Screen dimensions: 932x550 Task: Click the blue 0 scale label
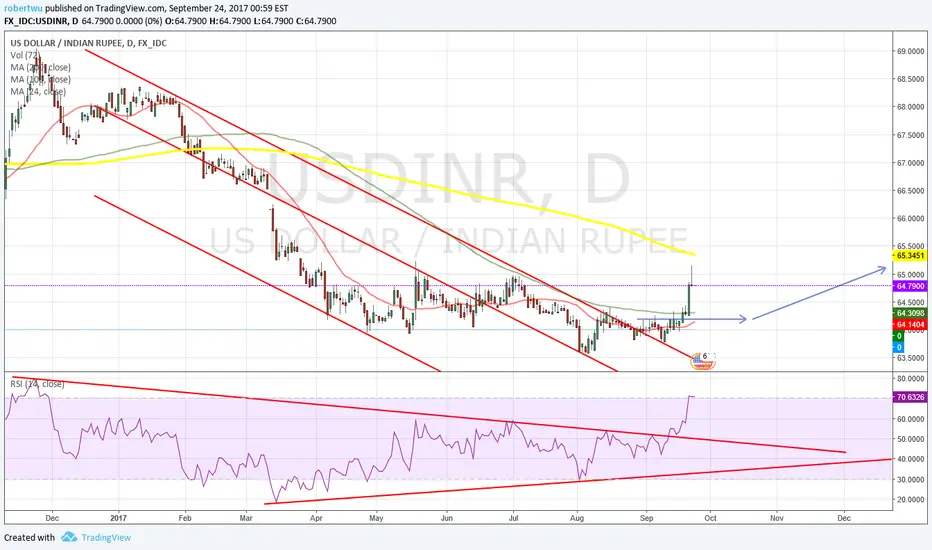[x=899, y=347]
